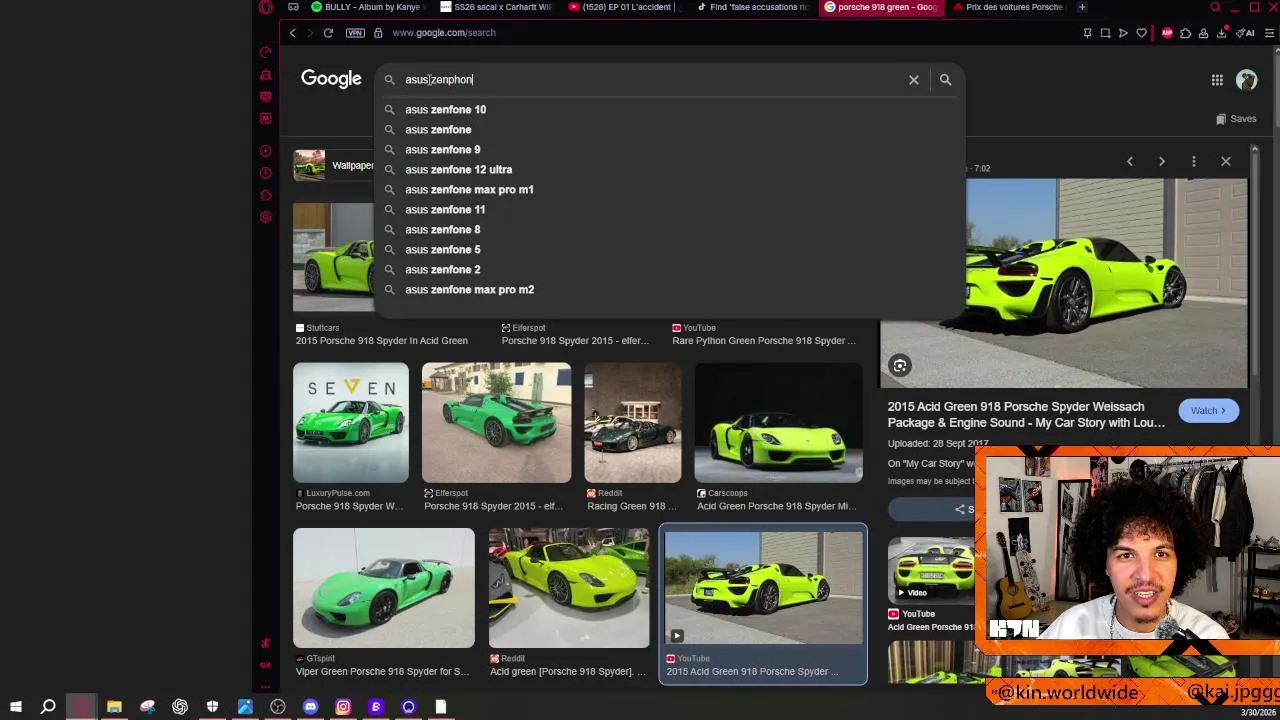Open Windows taskbar search
1280x720 pixels.
(x=48, y=707)
